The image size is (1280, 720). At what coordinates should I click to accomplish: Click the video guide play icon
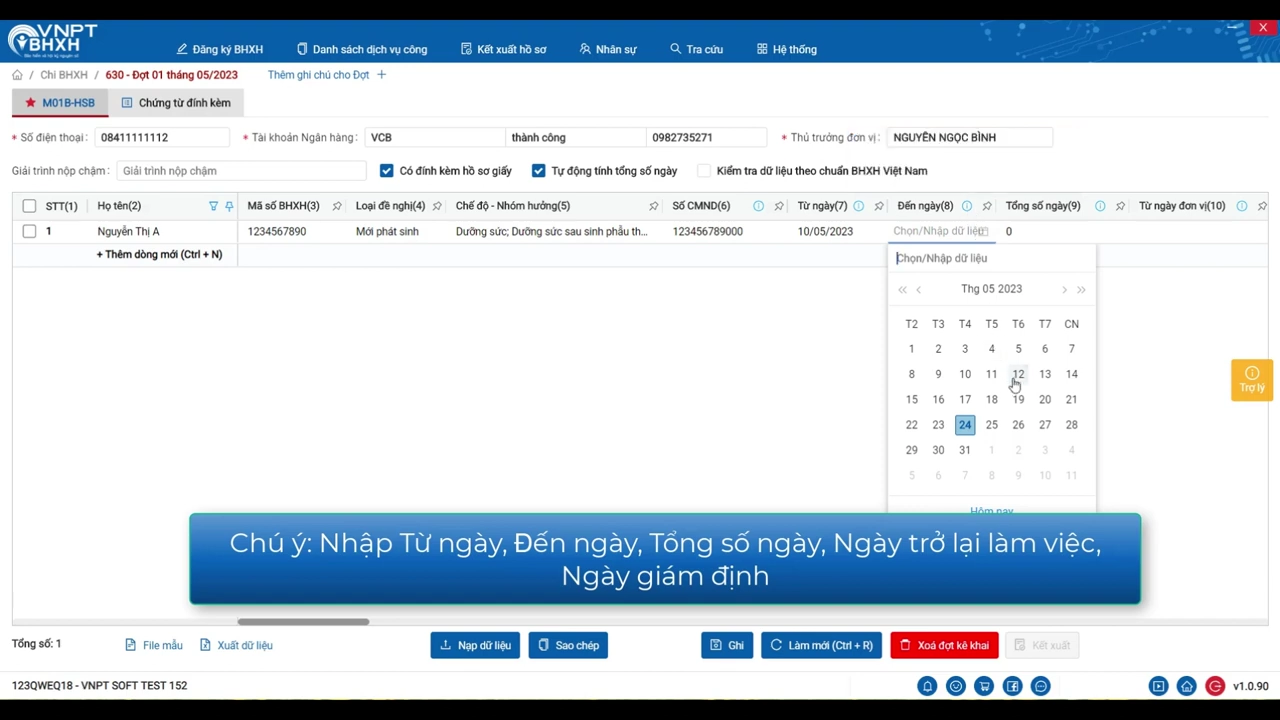tap(1158, 686)
